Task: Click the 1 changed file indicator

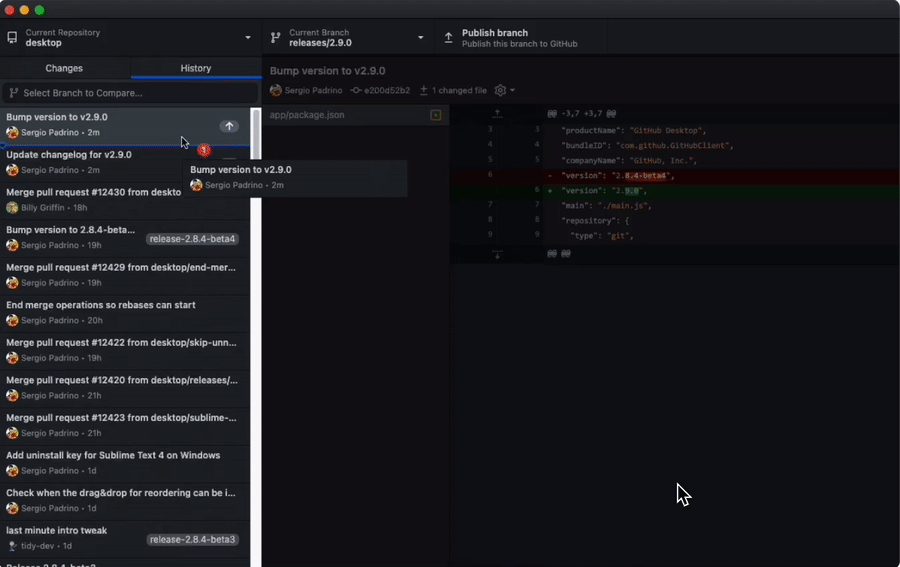Action: coord(453,90)
